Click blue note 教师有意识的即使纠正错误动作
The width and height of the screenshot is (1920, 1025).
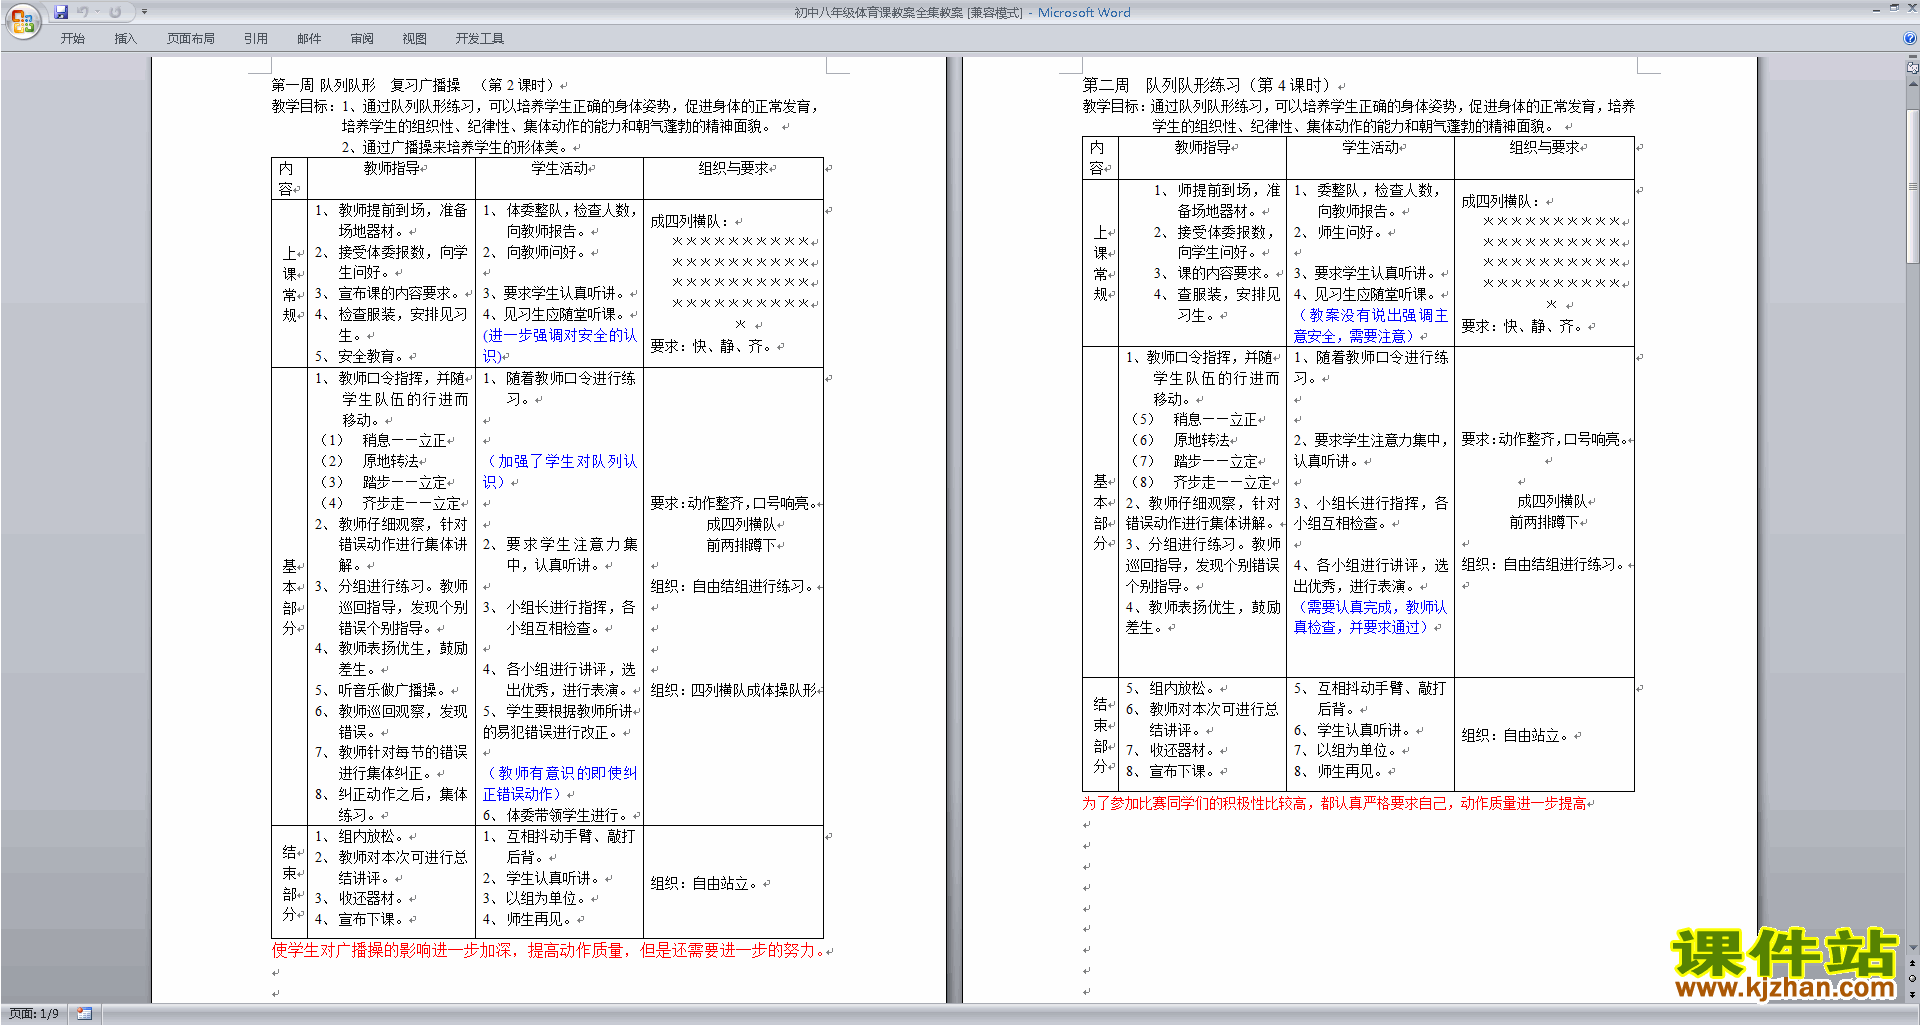tap(560, 784)
